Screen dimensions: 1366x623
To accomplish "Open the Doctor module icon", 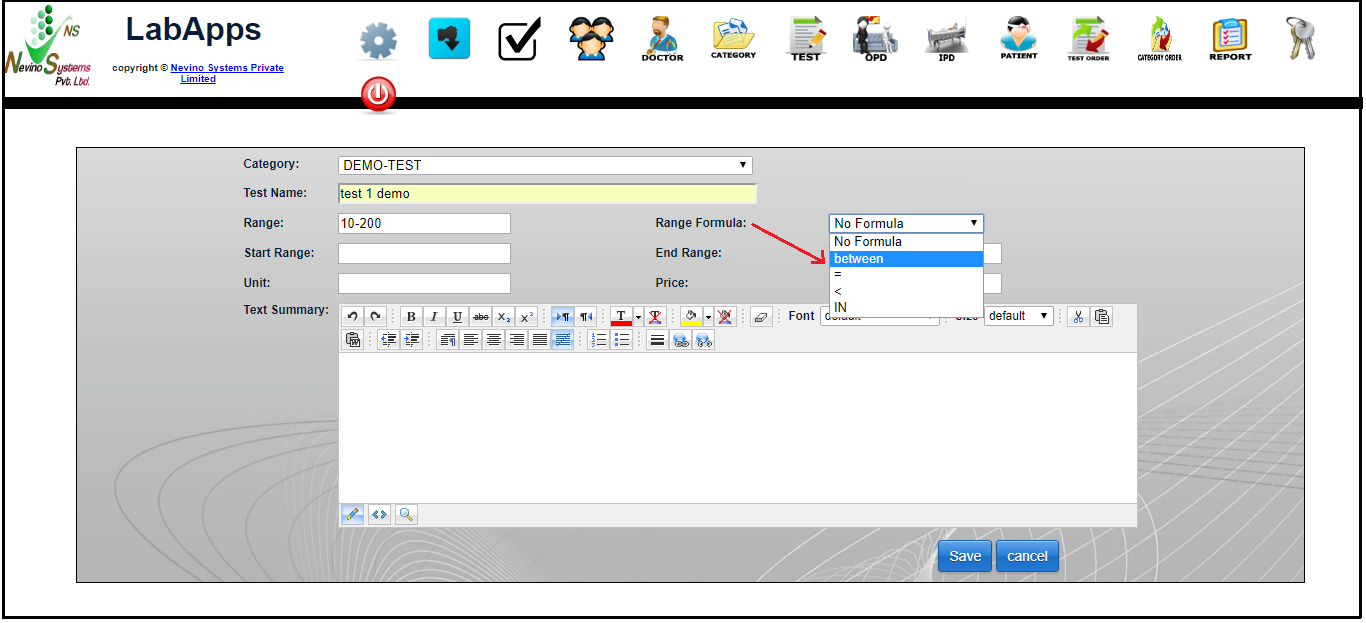I will pos(662,40).
